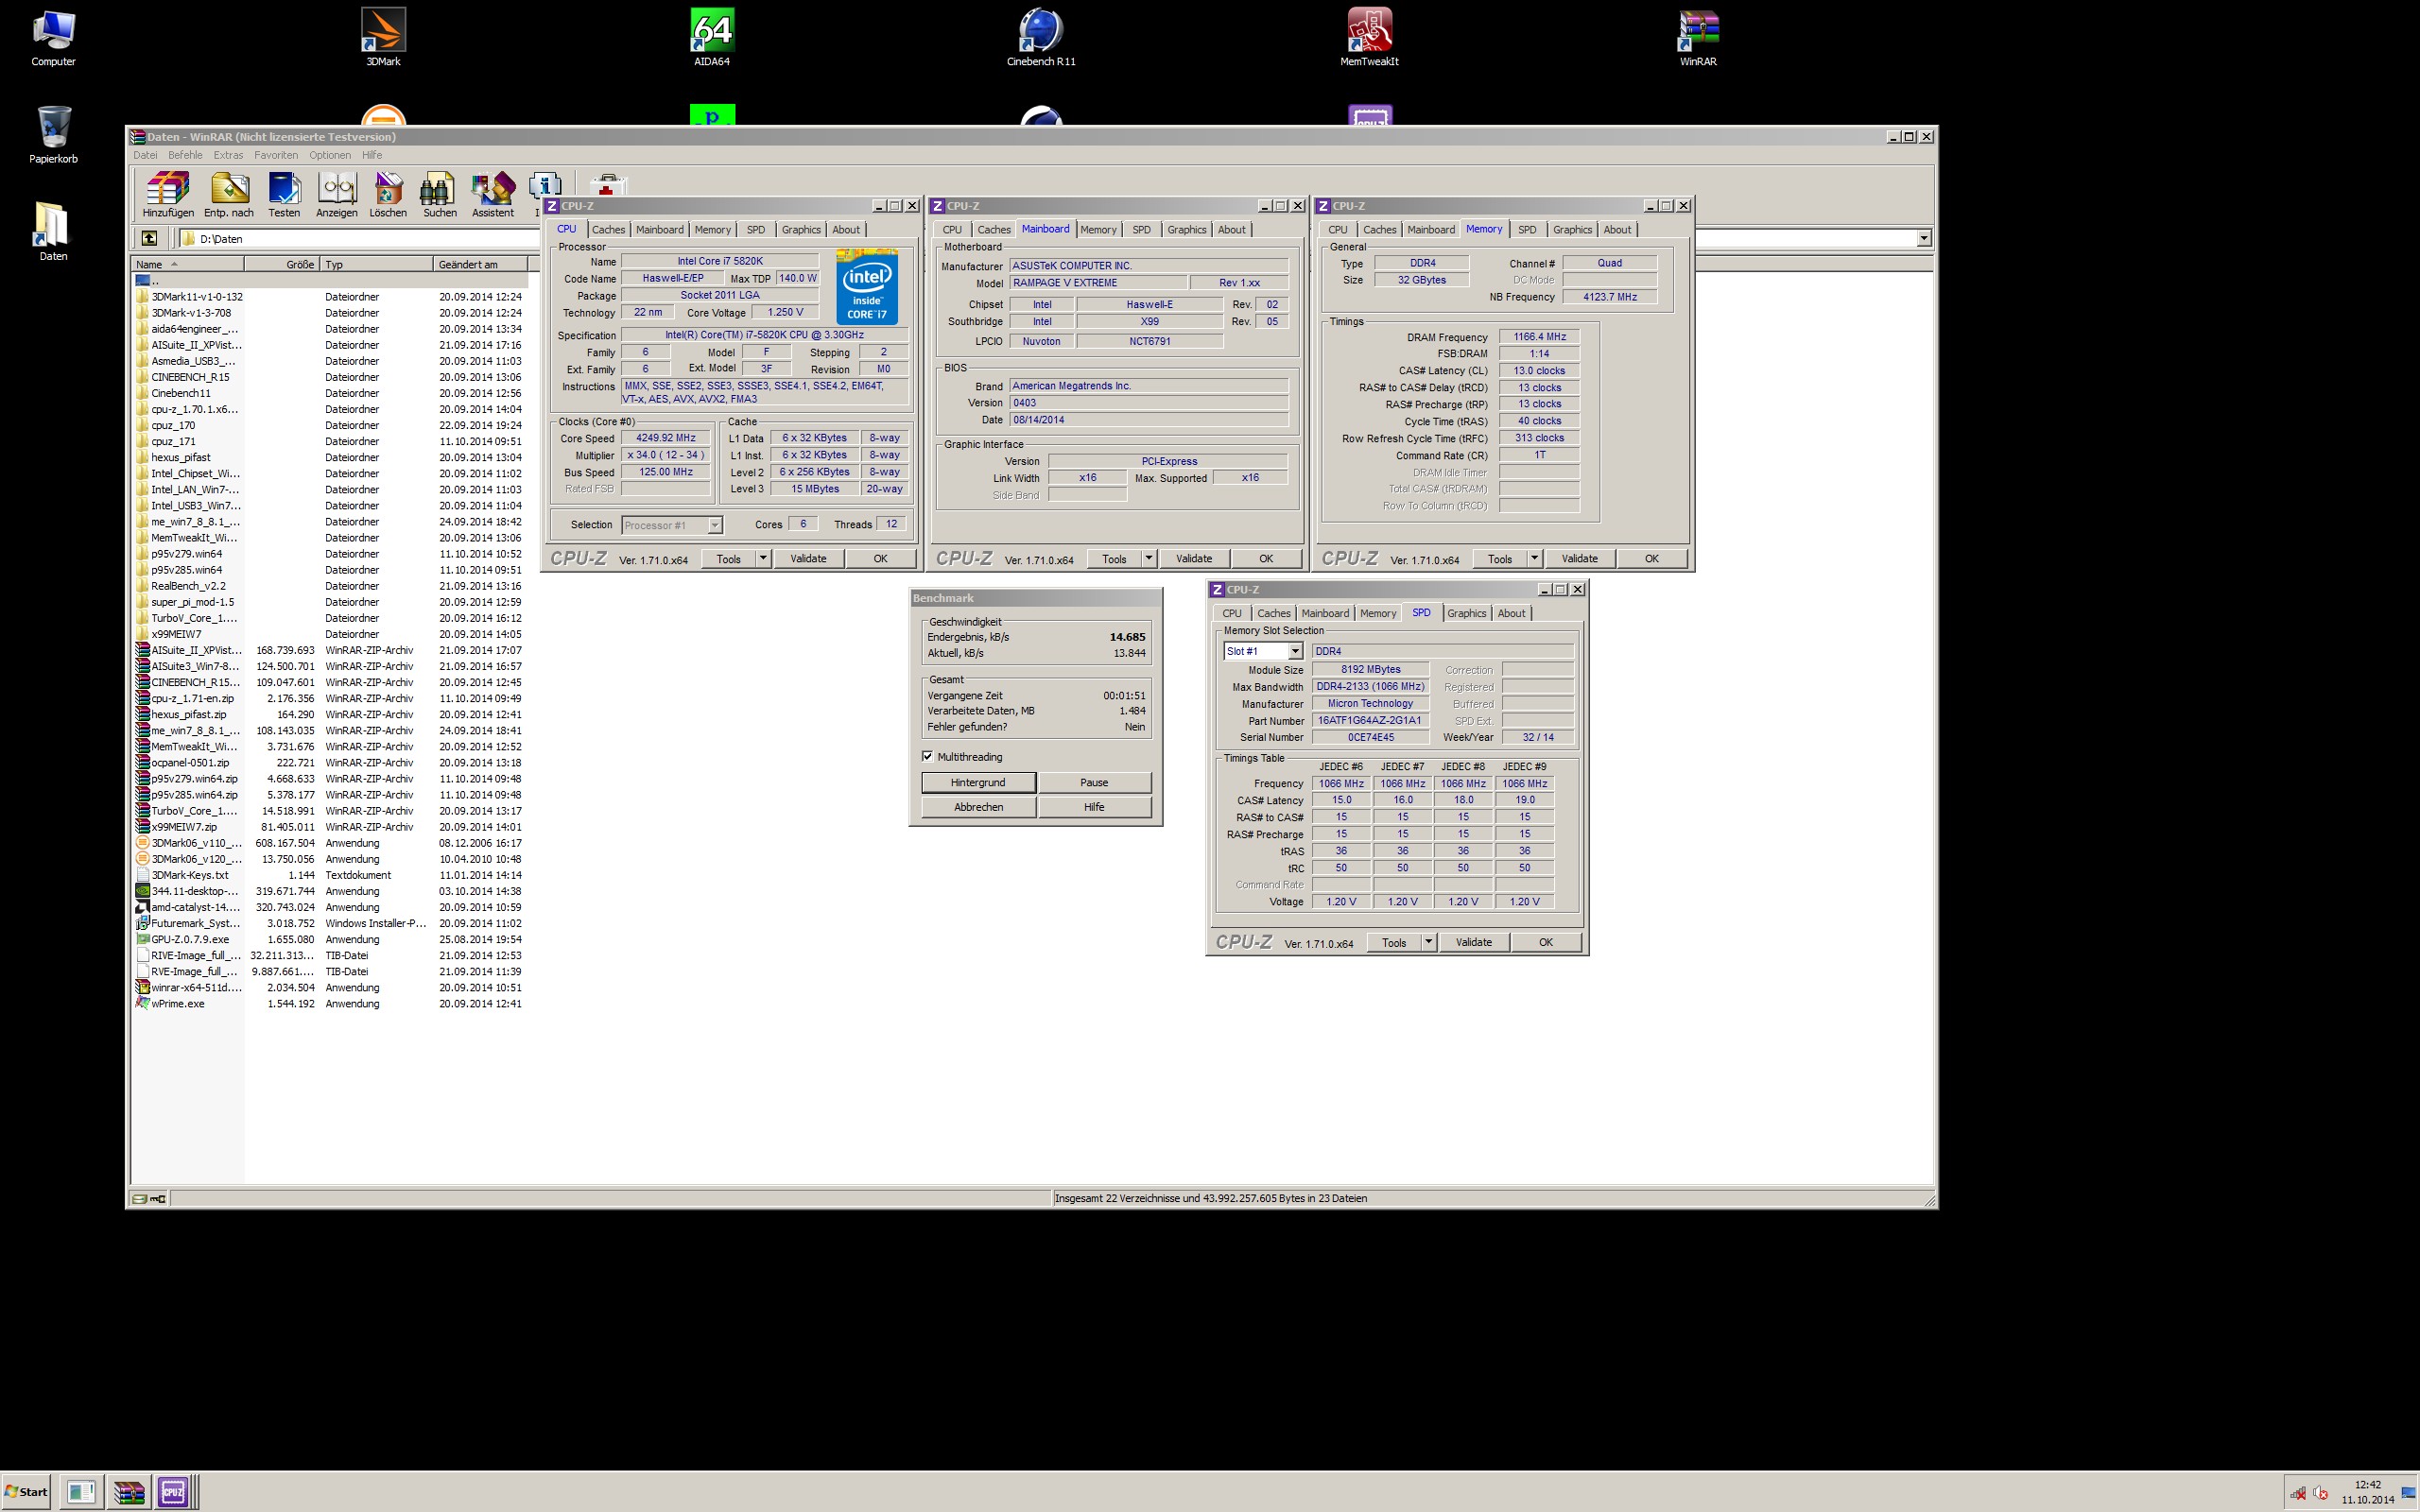Click the up-one-folder icon beside path

pyautogui.click(x=149, y=238)
